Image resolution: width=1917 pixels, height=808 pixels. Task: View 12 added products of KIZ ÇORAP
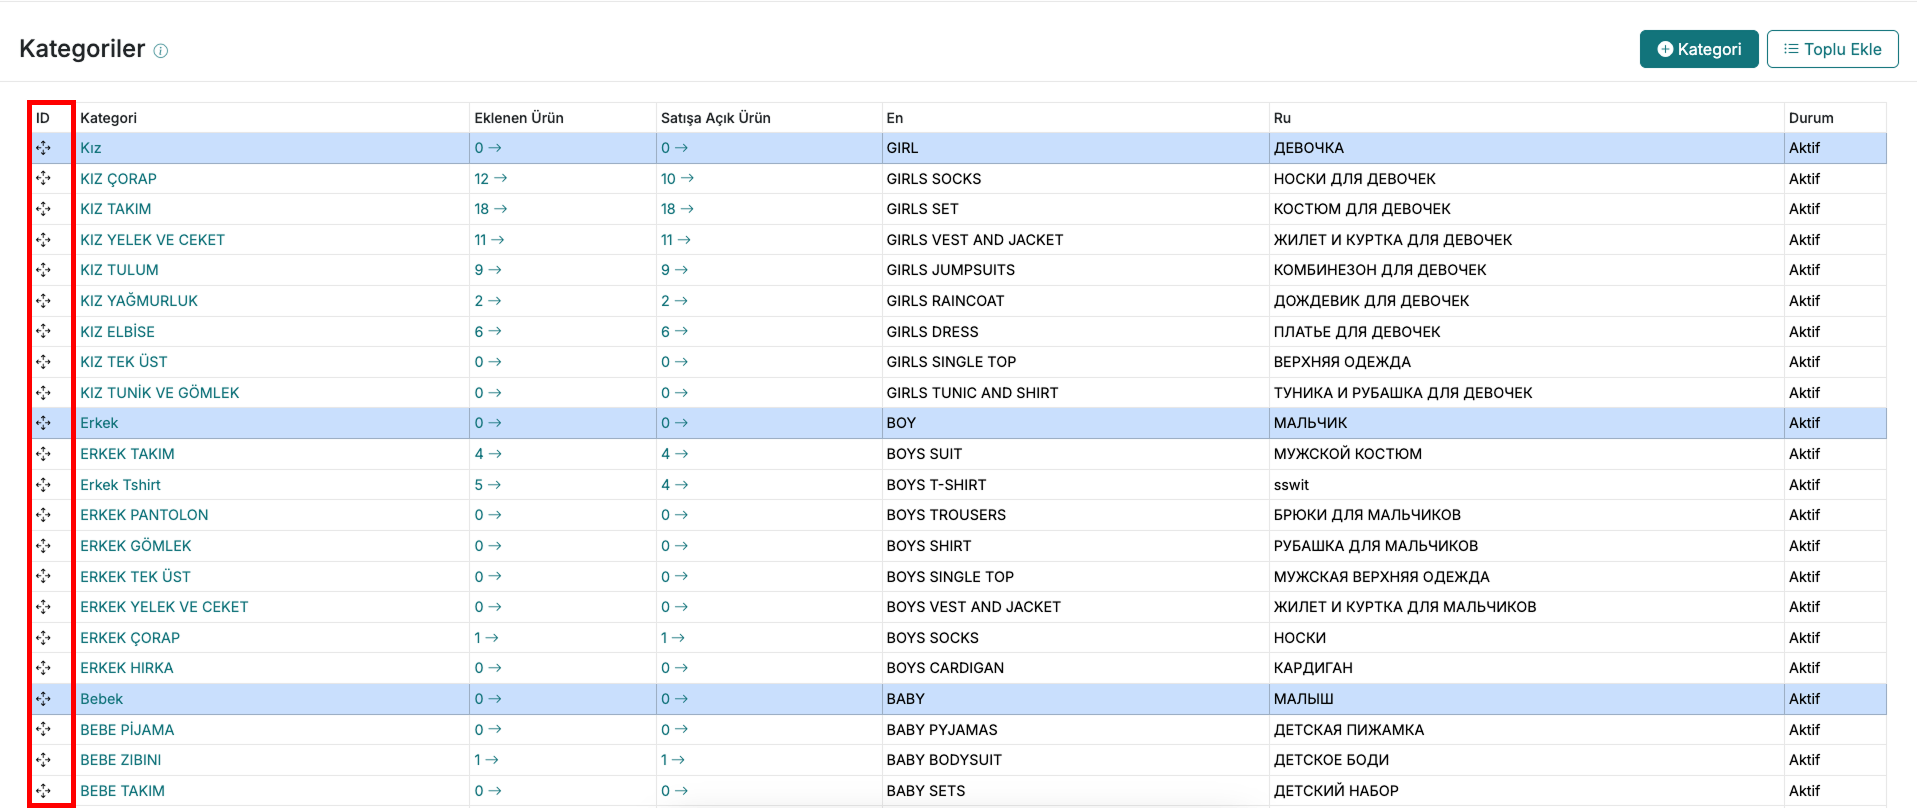[x=491, y=179]
